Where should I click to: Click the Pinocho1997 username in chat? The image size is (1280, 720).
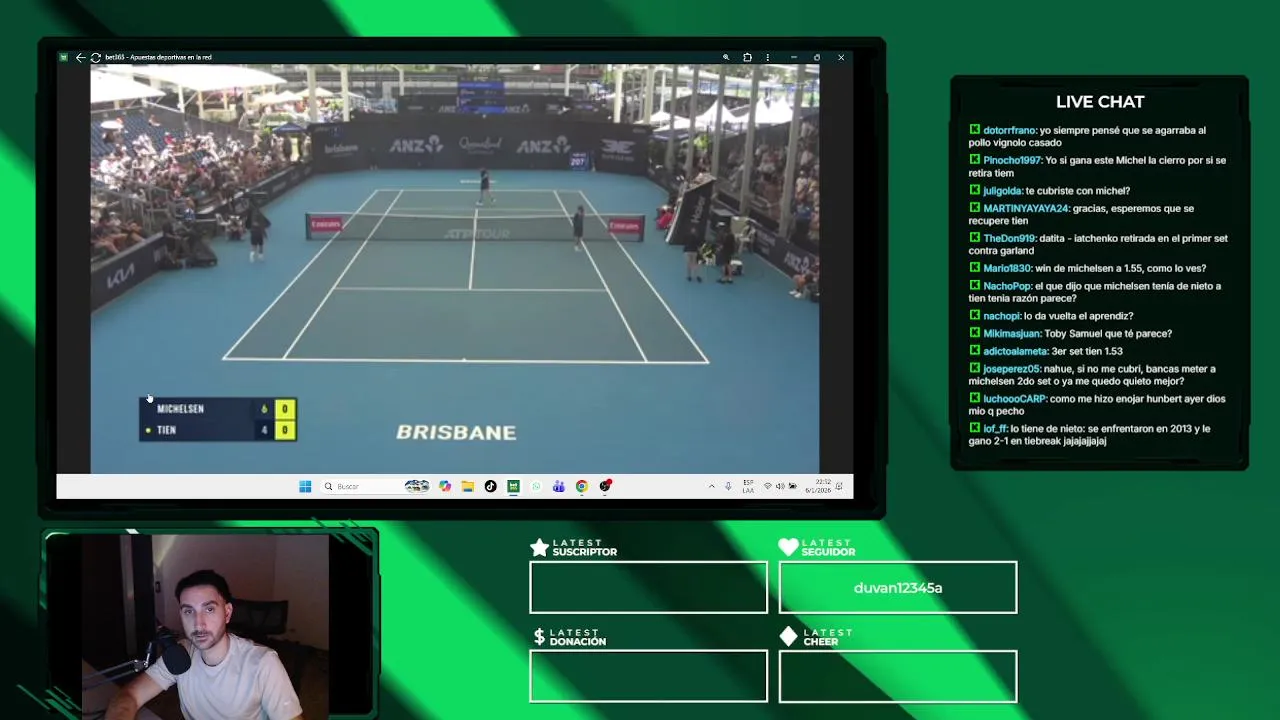tap(1012, 161)
